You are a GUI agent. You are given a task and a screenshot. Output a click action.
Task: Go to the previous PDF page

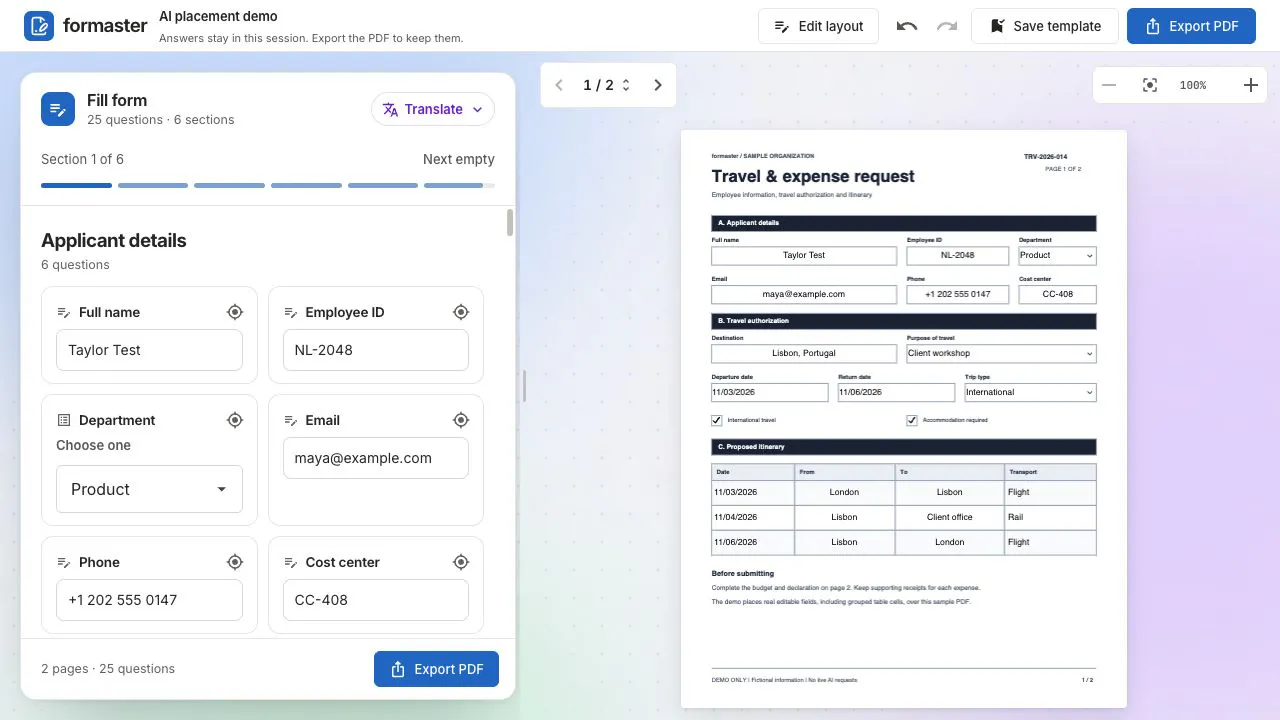[x=559, y=85]
